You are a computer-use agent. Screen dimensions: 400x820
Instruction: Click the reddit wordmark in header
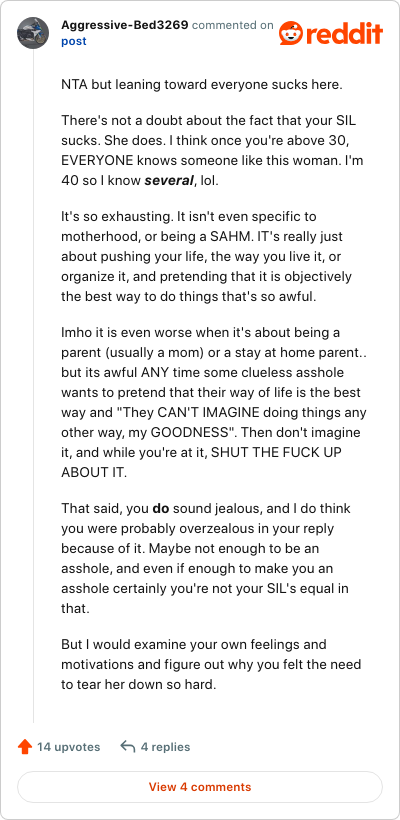click(x=344, y=34)
